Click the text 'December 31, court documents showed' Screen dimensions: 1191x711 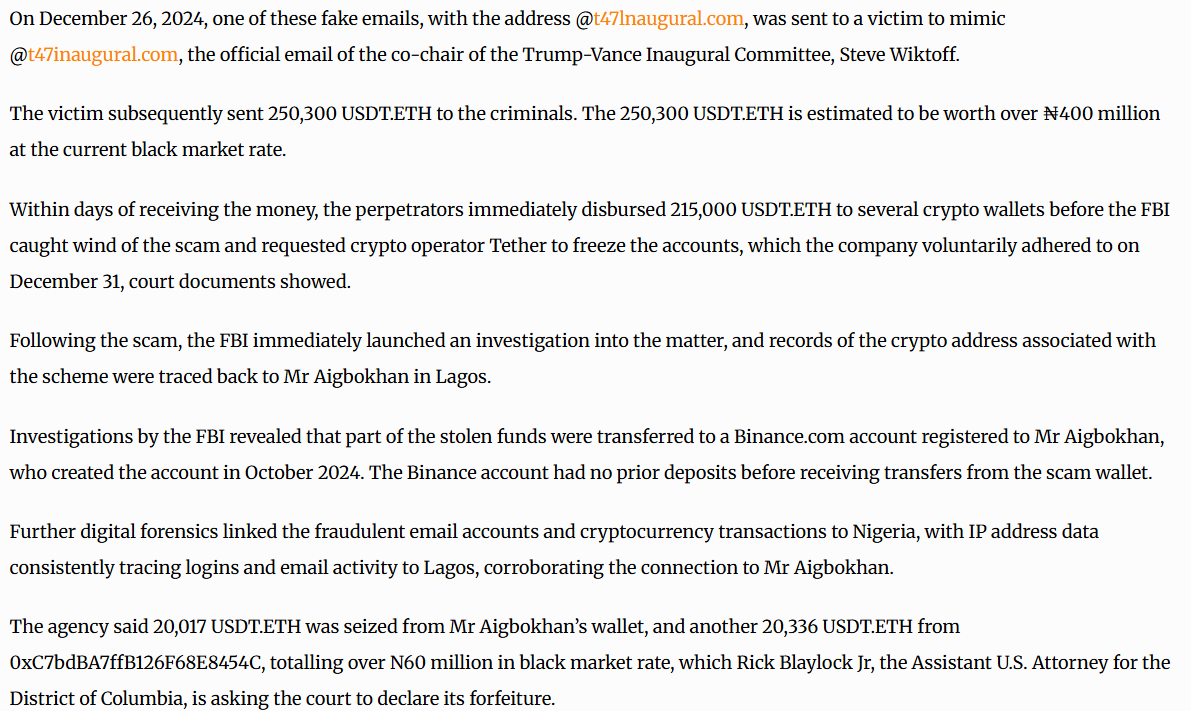180,282
